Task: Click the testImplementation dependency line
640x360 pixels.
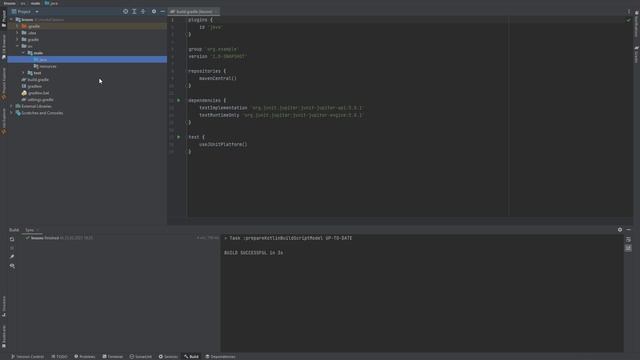Action: pos(281,107)
